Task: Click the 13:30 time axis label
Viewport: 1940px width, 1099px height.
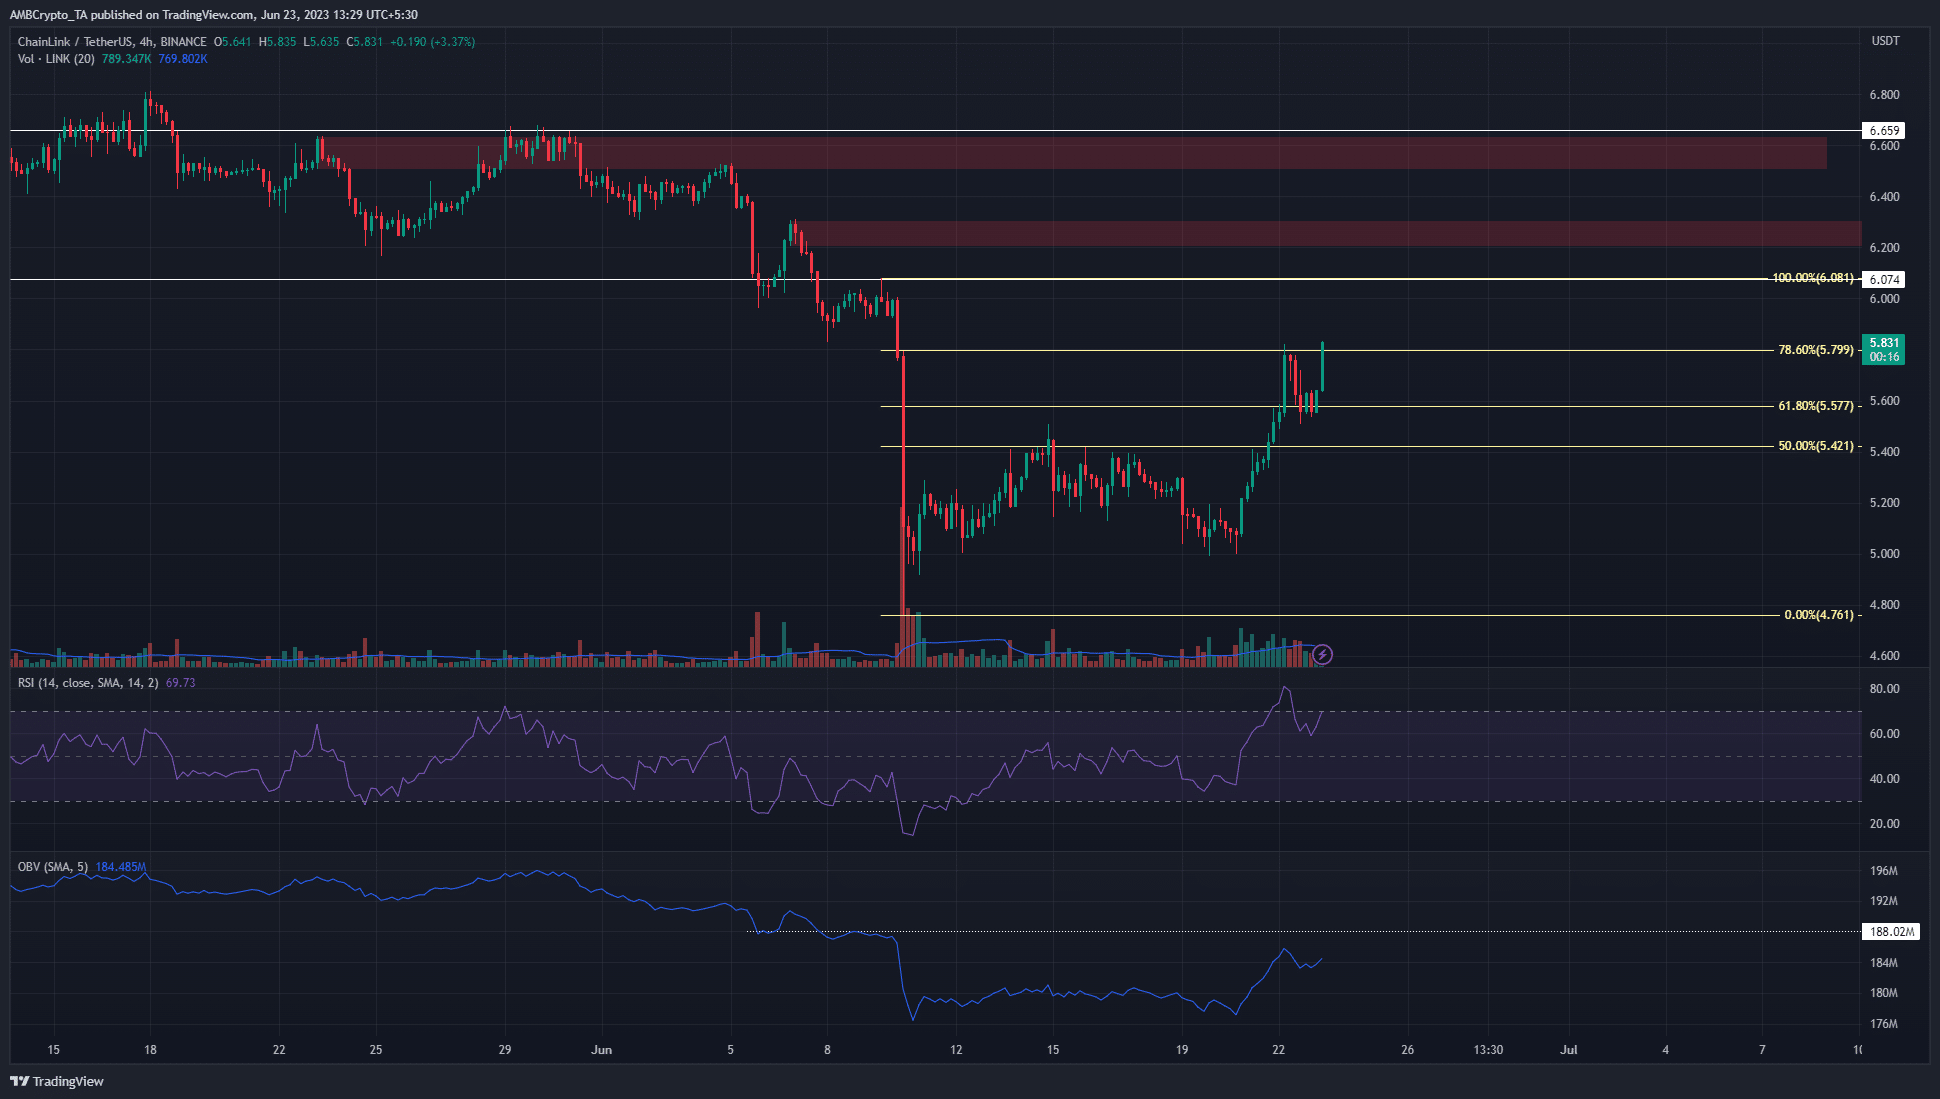Action: click(x=1488, y=1050)
